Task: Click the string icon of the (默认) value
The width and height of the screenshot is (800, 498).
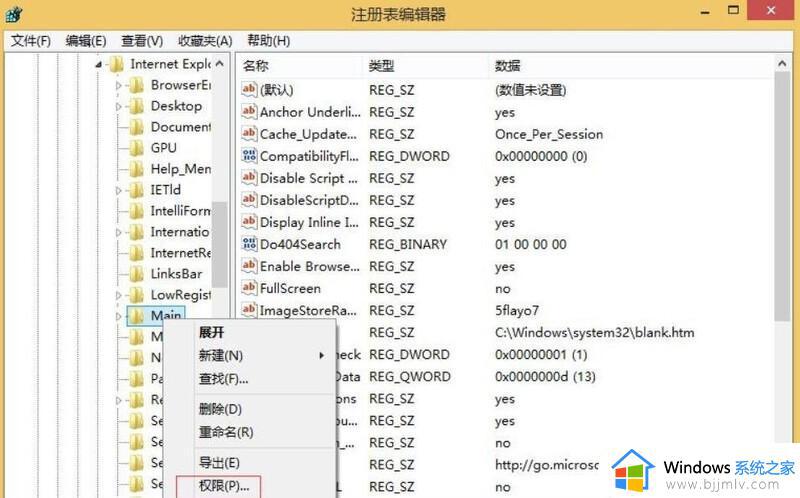Action: [x=249, y=90]
